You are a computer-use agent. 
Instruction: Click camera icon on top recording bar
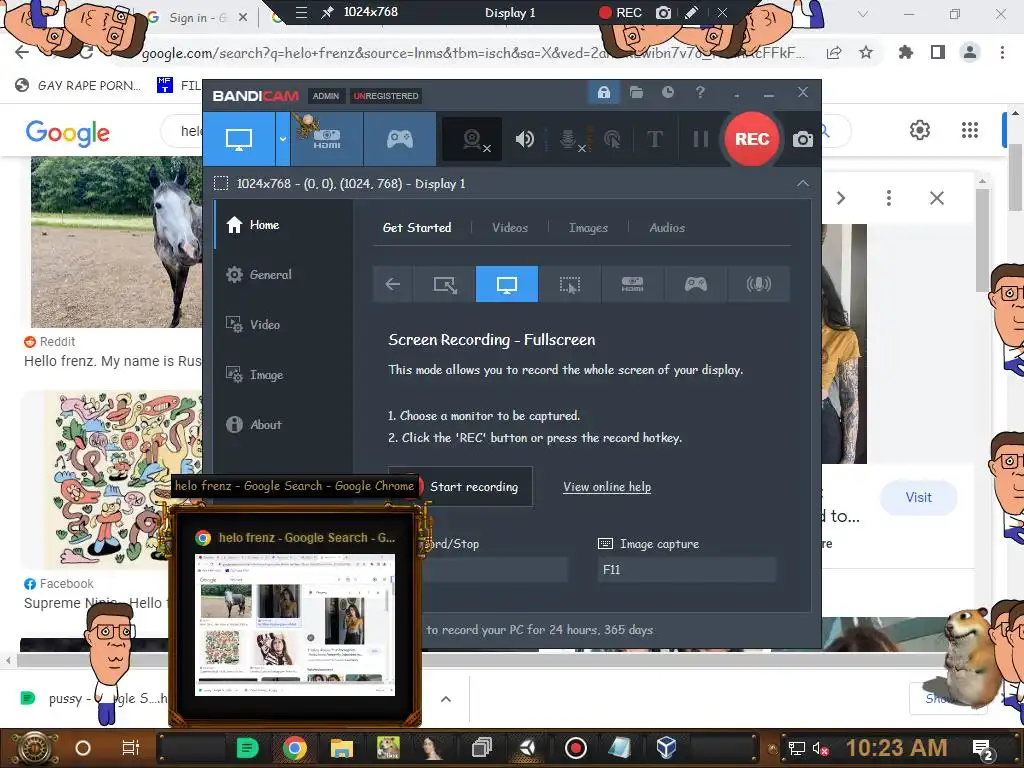663,12
